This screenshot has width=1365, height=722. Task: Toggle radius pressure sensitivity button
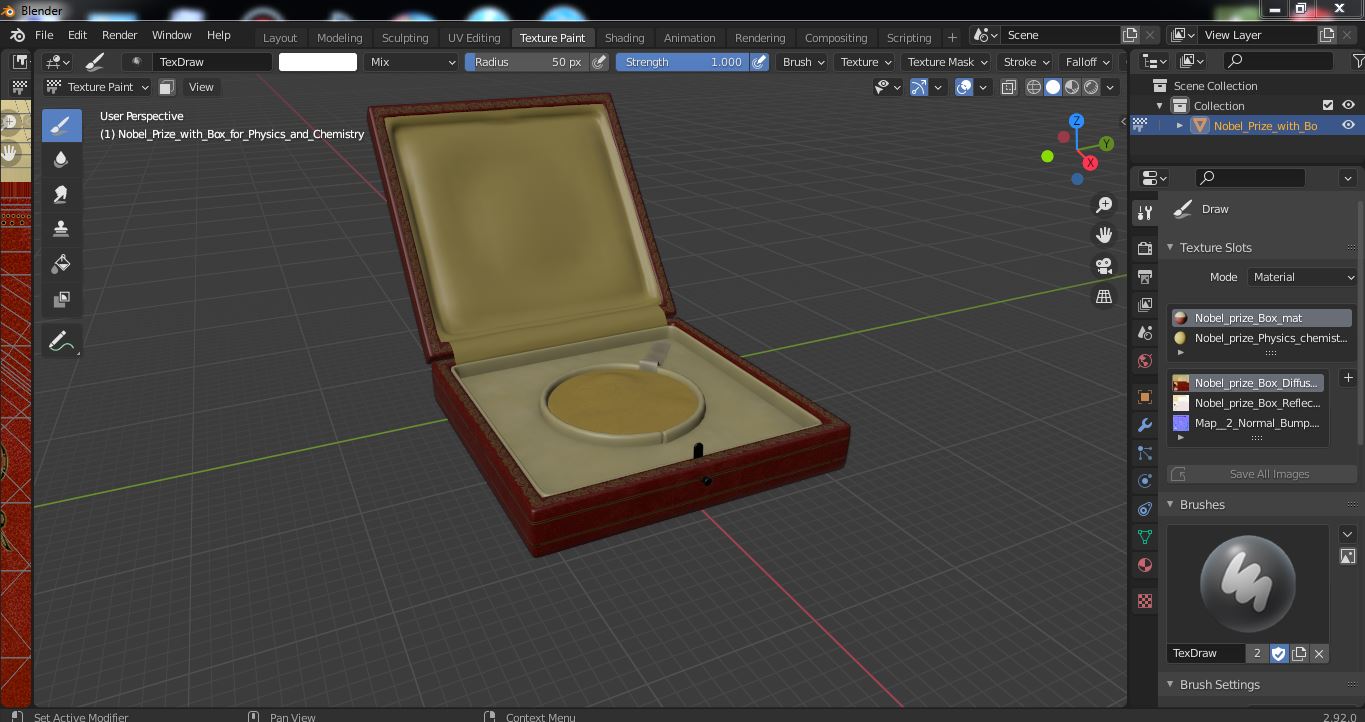599,62
